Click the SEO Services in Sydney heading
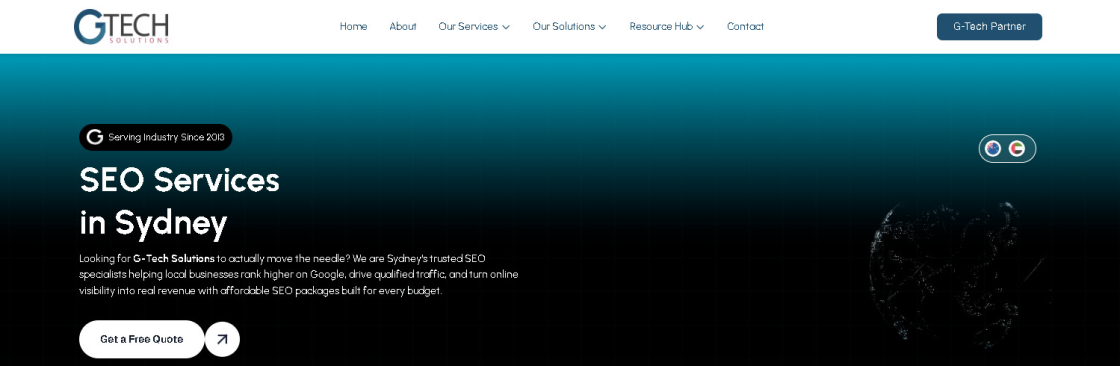Image resolution: width=1120 pixels, height=366 pixels. pyautogui.click(x=179, y=202)
